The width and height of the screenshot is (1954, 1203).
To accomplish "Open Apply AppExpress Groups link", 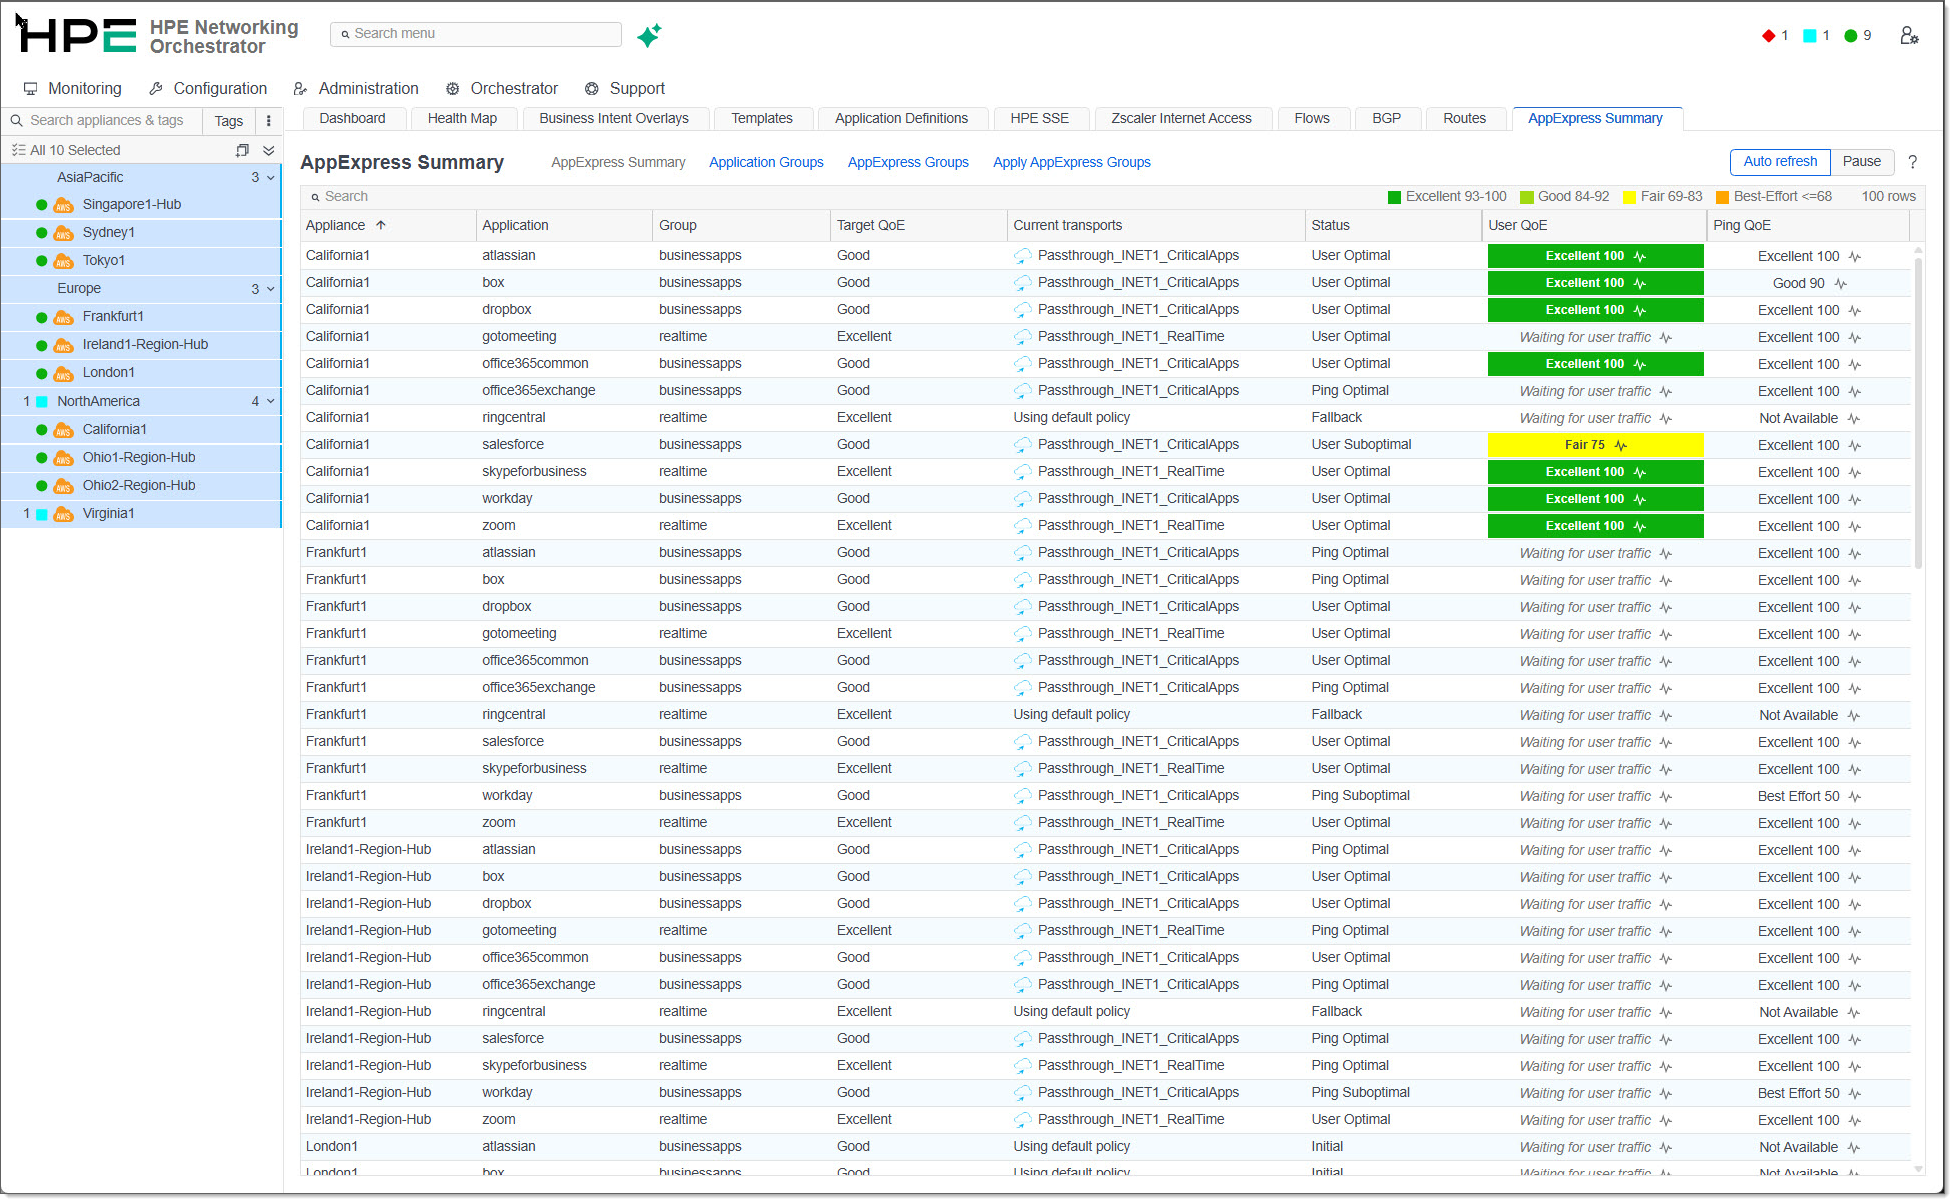I will coord(1072,162).
